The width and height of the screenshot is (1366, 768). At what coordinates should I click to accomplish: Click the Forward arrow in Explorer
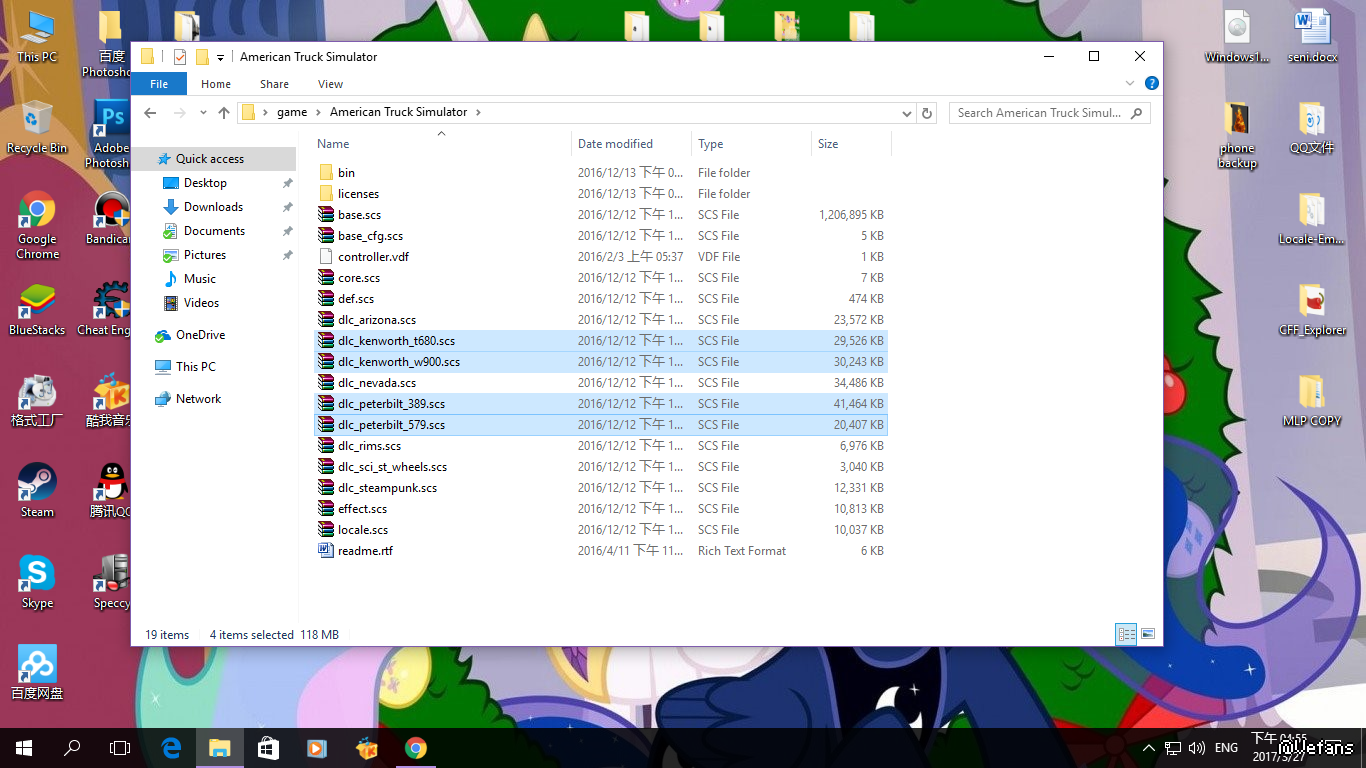[x=180, y=113]
